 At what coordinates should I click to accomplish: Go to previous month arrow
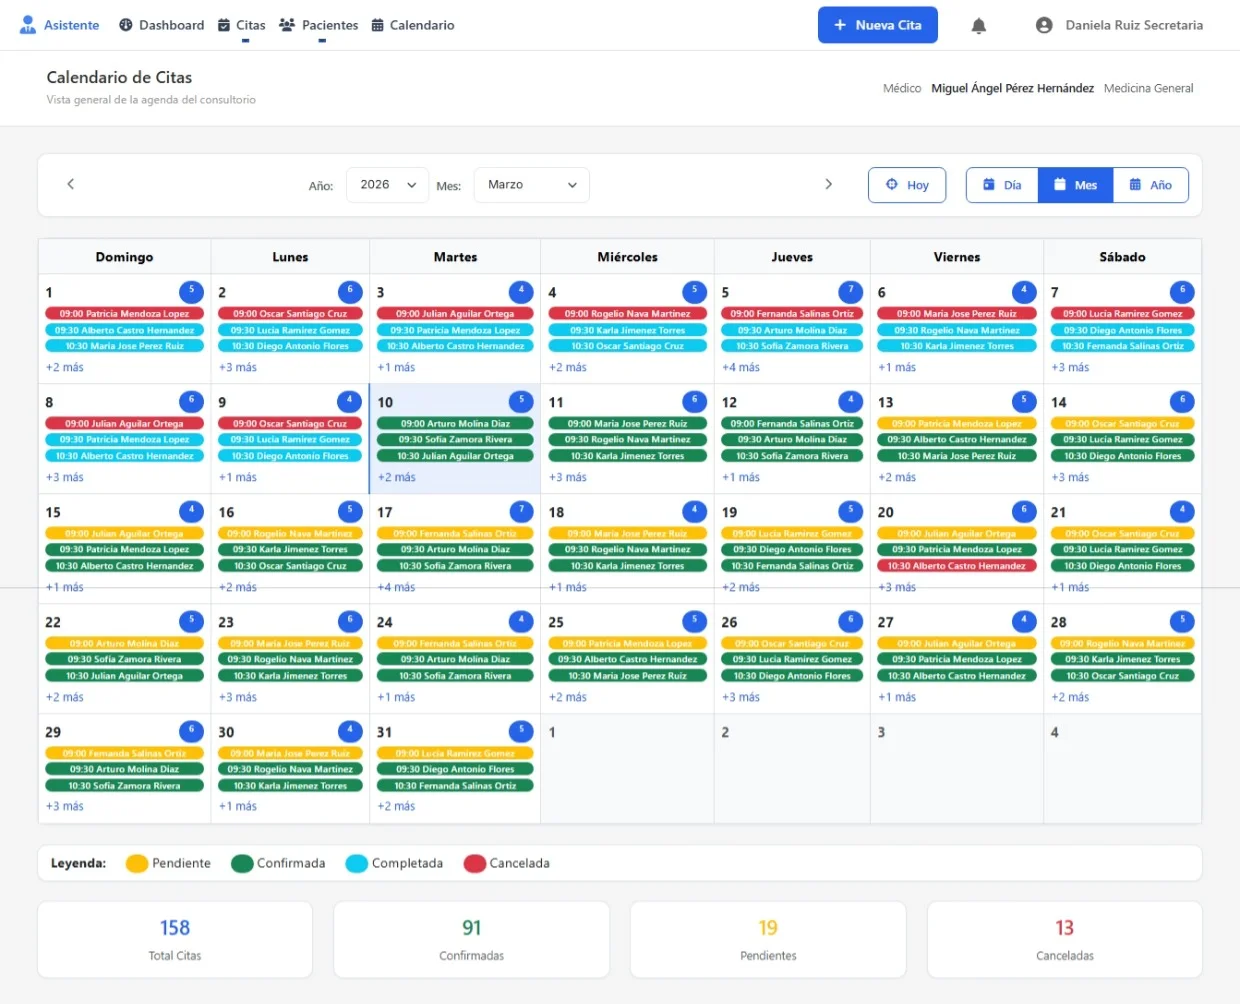coord(71,184)
